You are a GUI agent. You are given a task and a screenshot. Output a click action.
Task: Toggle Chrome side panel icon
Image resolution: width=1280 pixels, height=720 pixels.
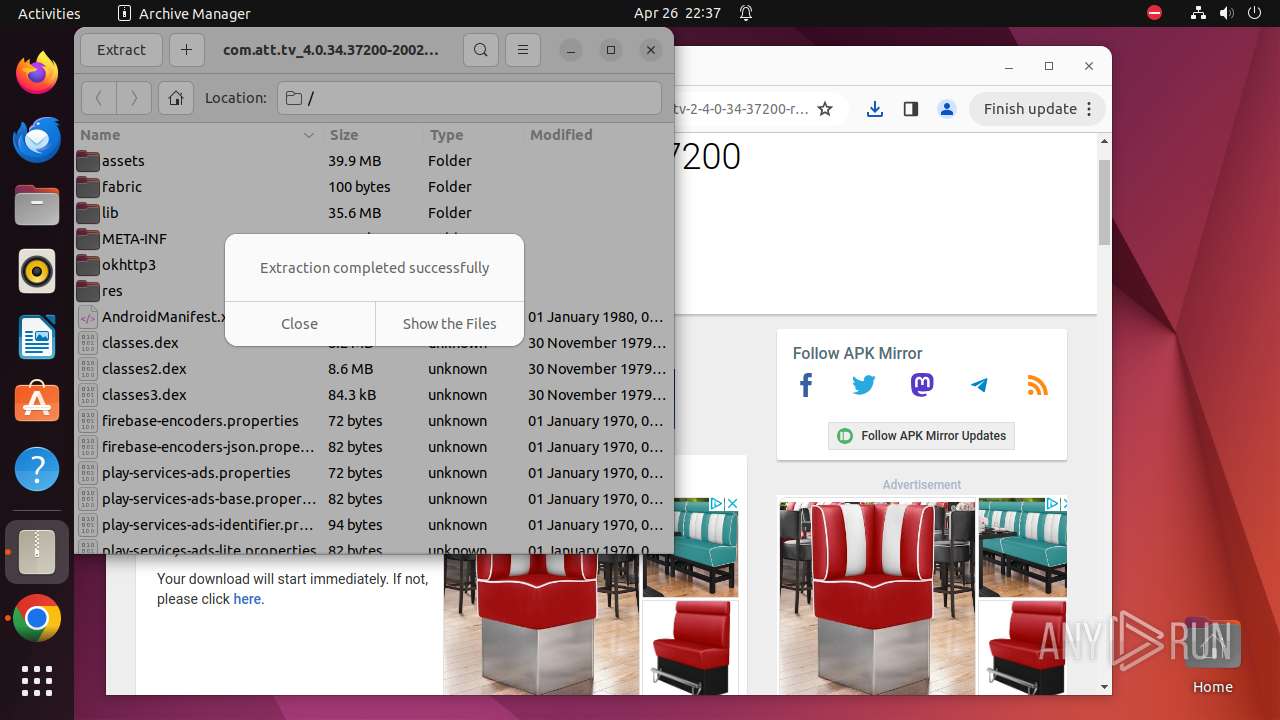tap(911, 109)
